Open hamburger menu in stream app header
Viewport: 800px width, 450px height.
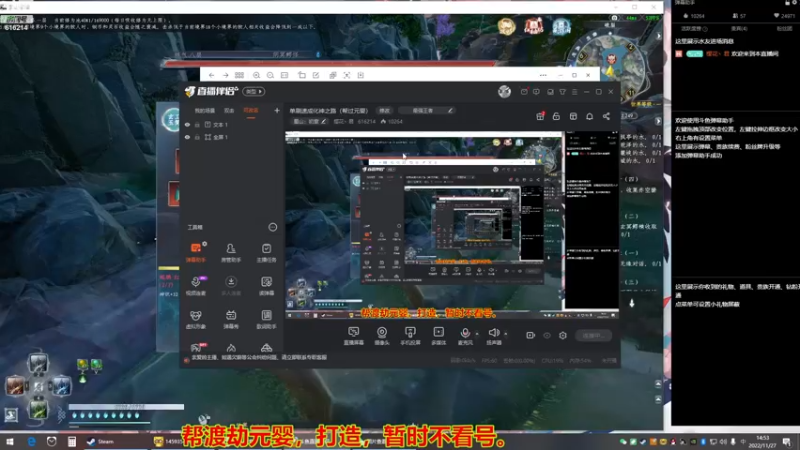tap(574, 92)
